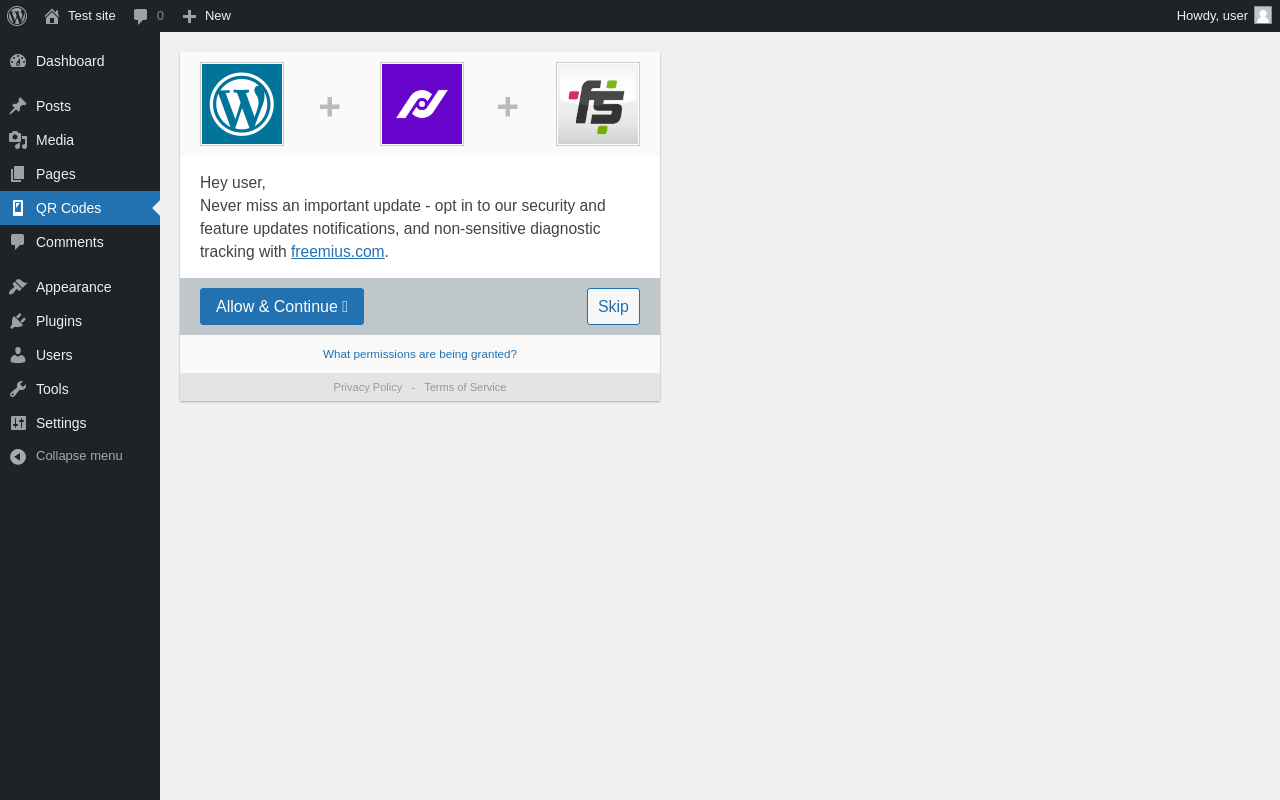Go to Posts in the sidebar

[x=80, y=106]
